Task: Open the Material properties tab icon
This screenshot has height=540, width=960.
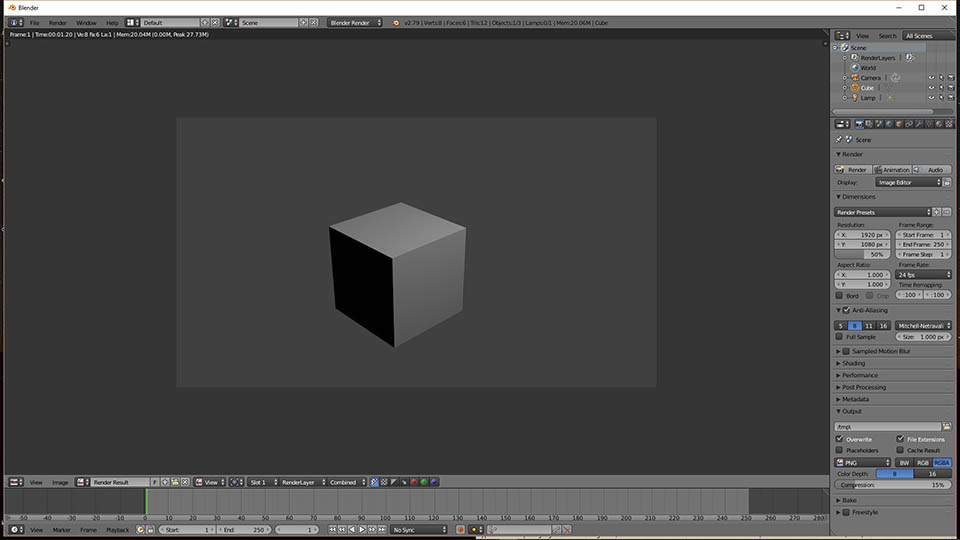Action: (939, 124)
